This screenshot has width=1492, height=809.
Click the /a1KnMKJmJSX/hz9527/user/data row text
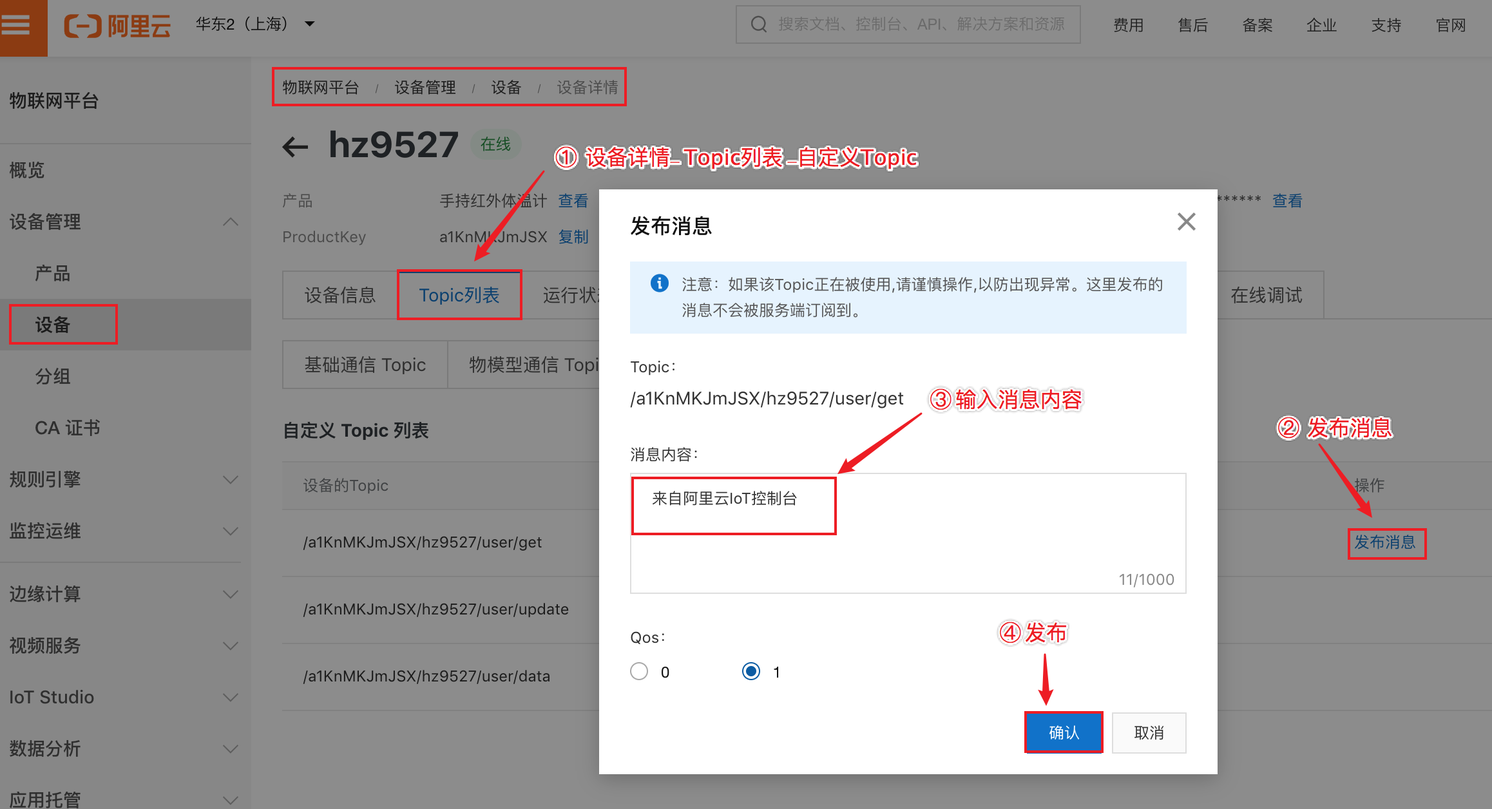(x=427, y=676)
